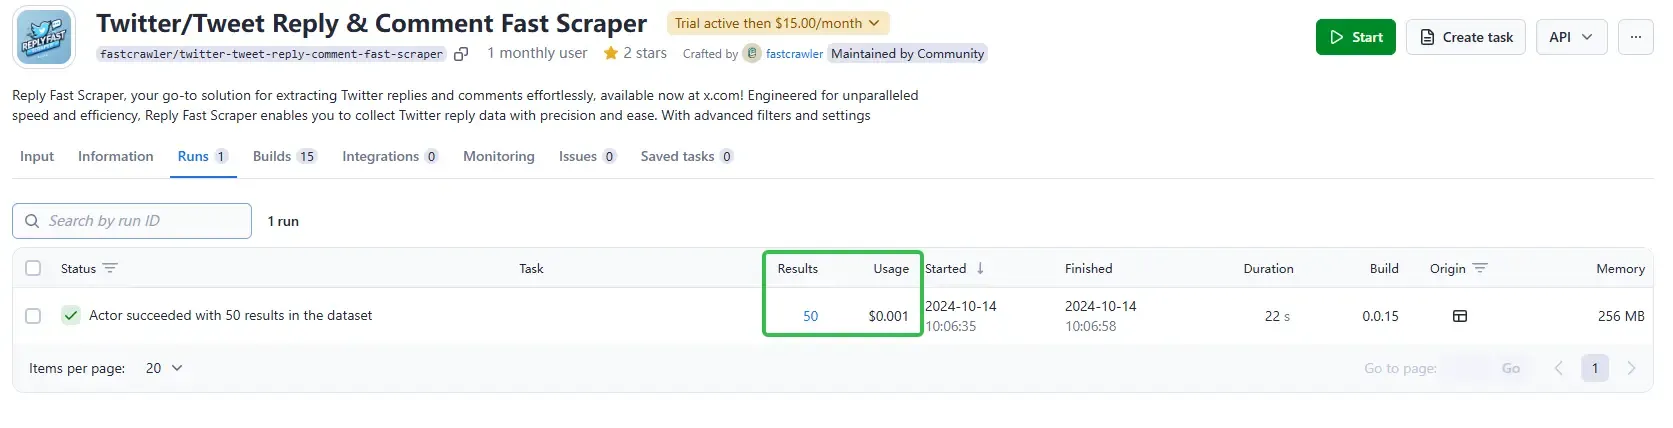Screen dimensions: 1673x428
Task: Click the Status column filter icon
Action: click(x=110, y=268)
